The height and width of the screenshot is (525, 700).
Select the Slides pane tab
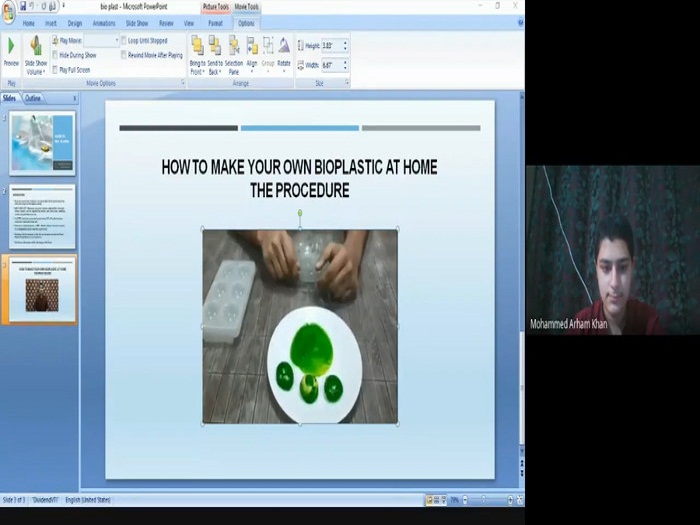[9, 98]
